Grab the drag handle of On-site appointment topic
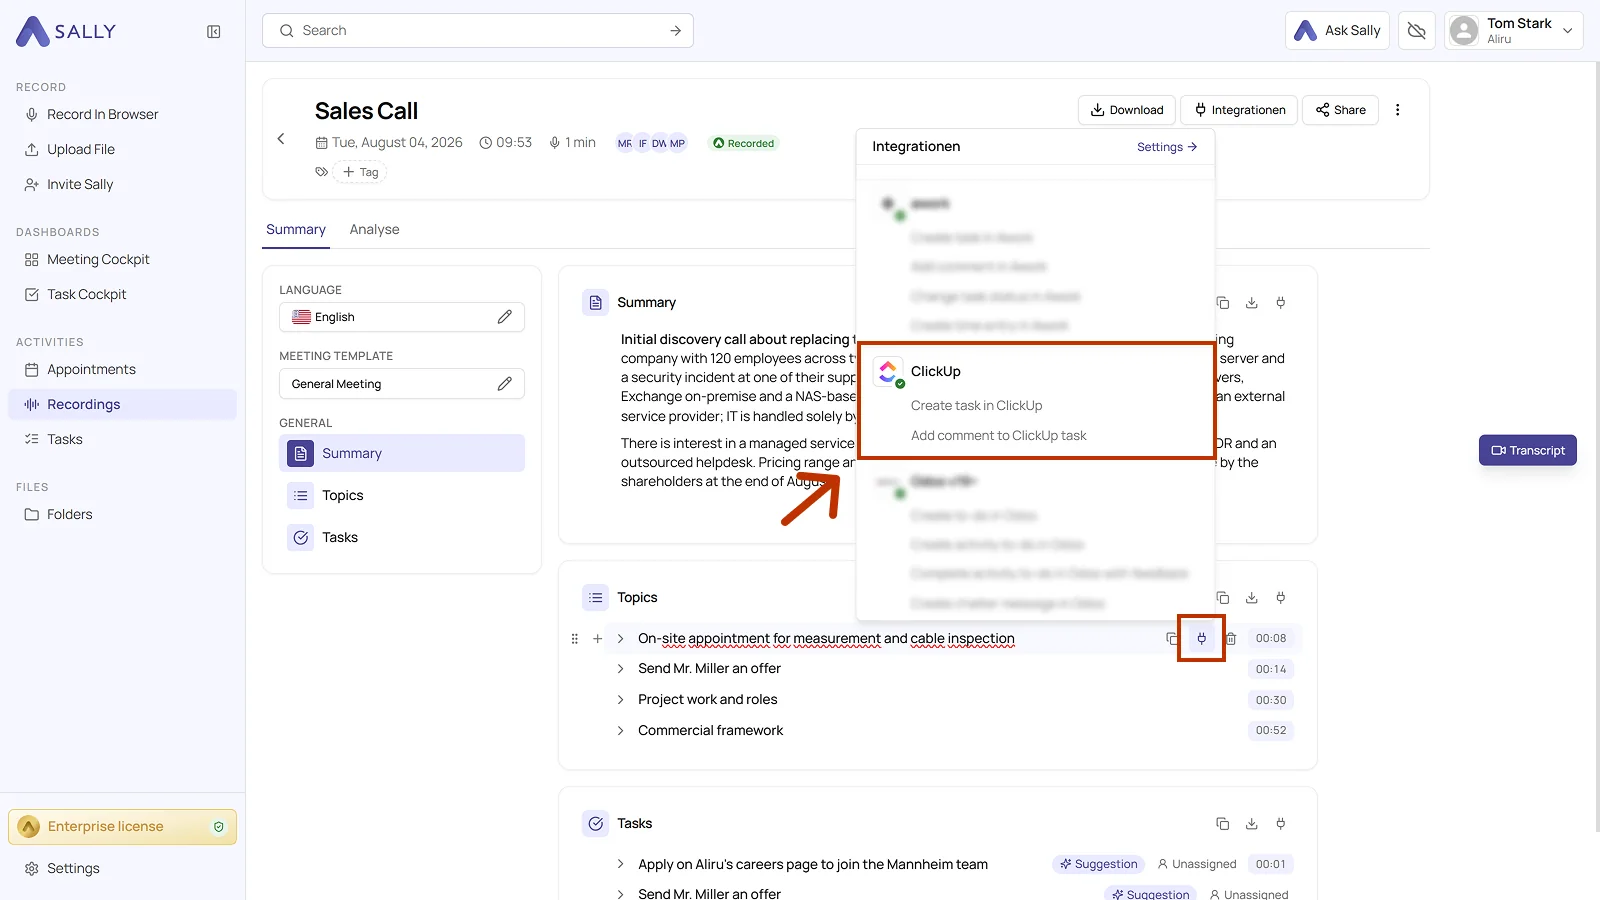The image size is (1600, 900). pyautogui.click(x=574, y=639)
